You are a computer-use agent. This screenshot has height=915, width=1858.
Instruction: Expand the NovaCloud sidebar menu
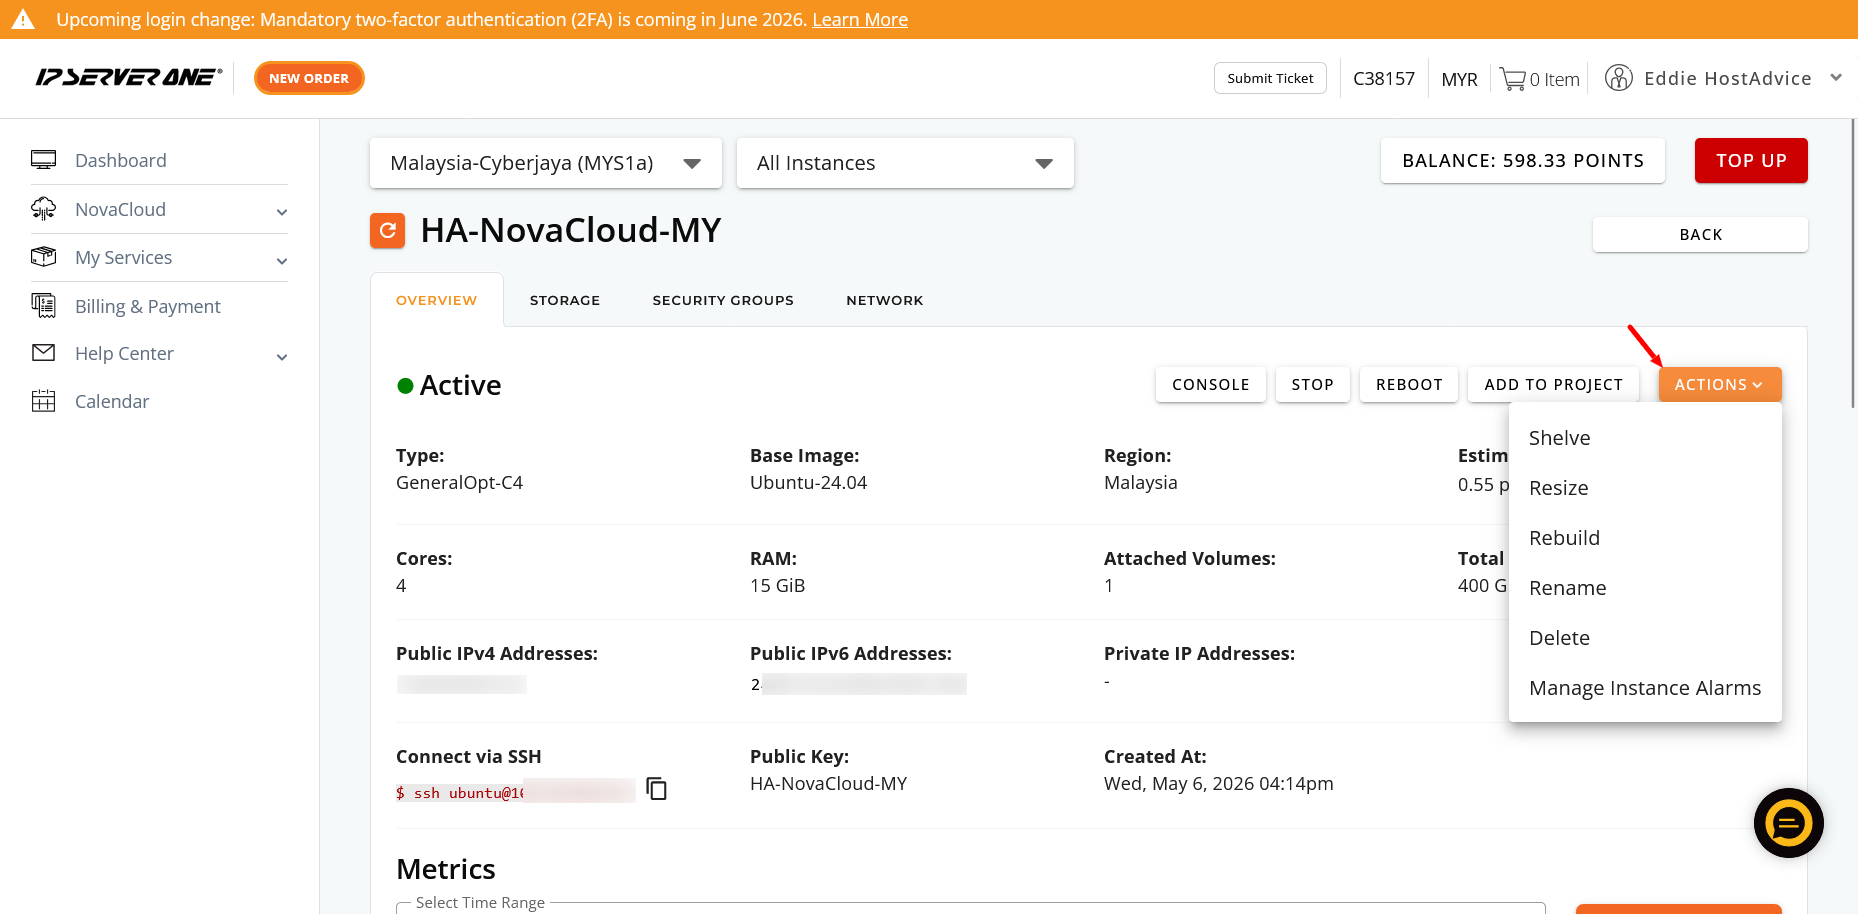click(282, 212)
